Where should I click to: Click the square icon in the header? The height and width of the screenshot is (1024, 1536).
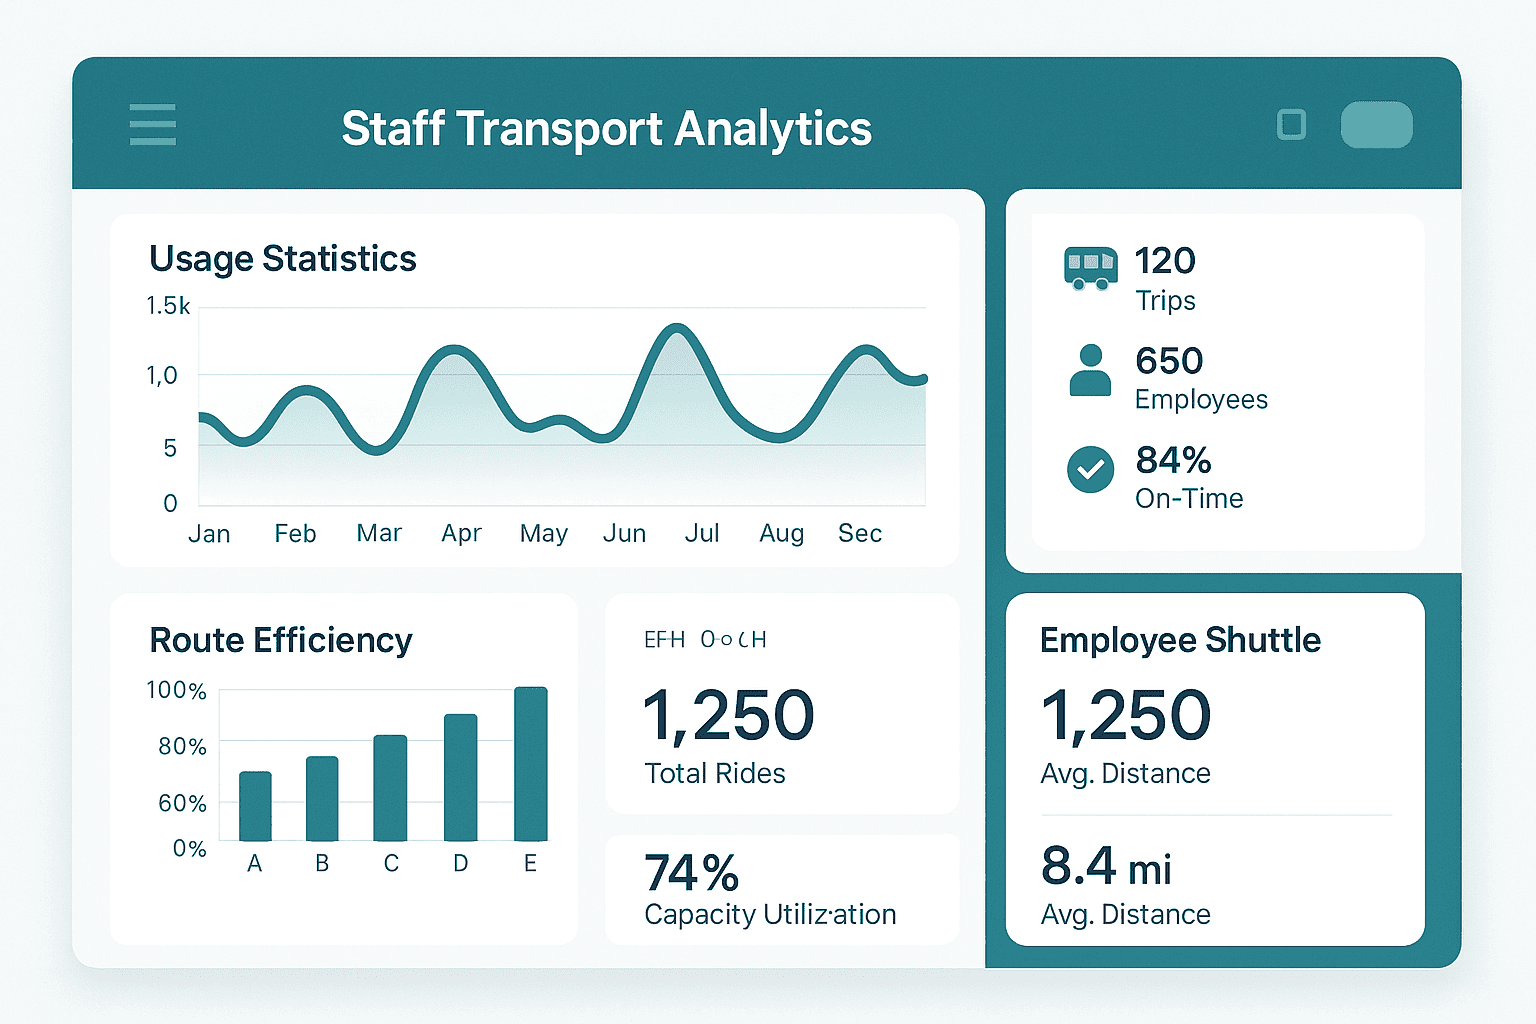tap(1291, 124)
